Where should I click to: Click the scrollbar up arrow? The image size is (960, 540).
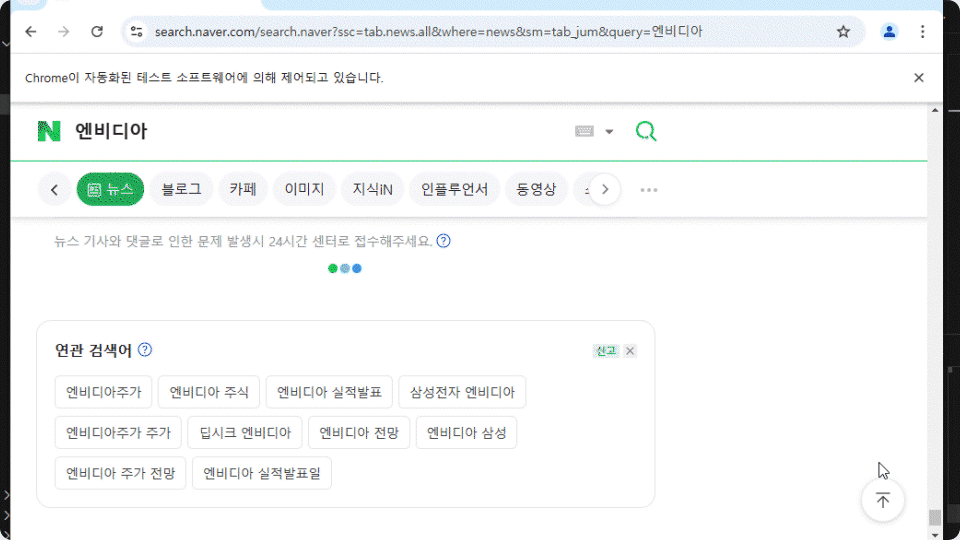pyautogui.click(x=934, y=110)
